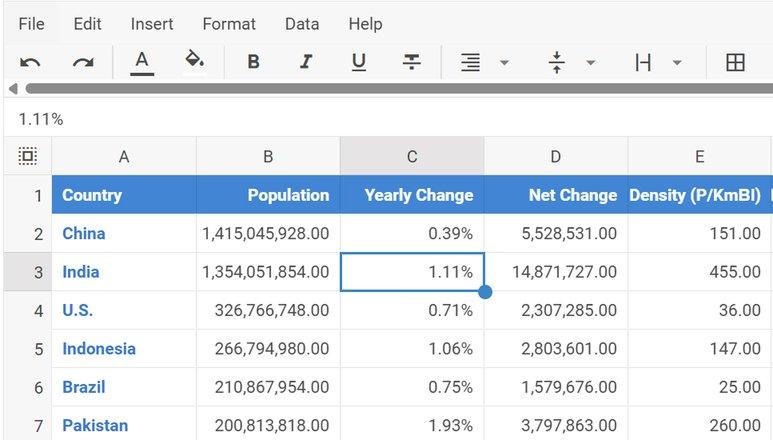
Task: Toggle bold formatting
Action: click(x=253, y=62)
